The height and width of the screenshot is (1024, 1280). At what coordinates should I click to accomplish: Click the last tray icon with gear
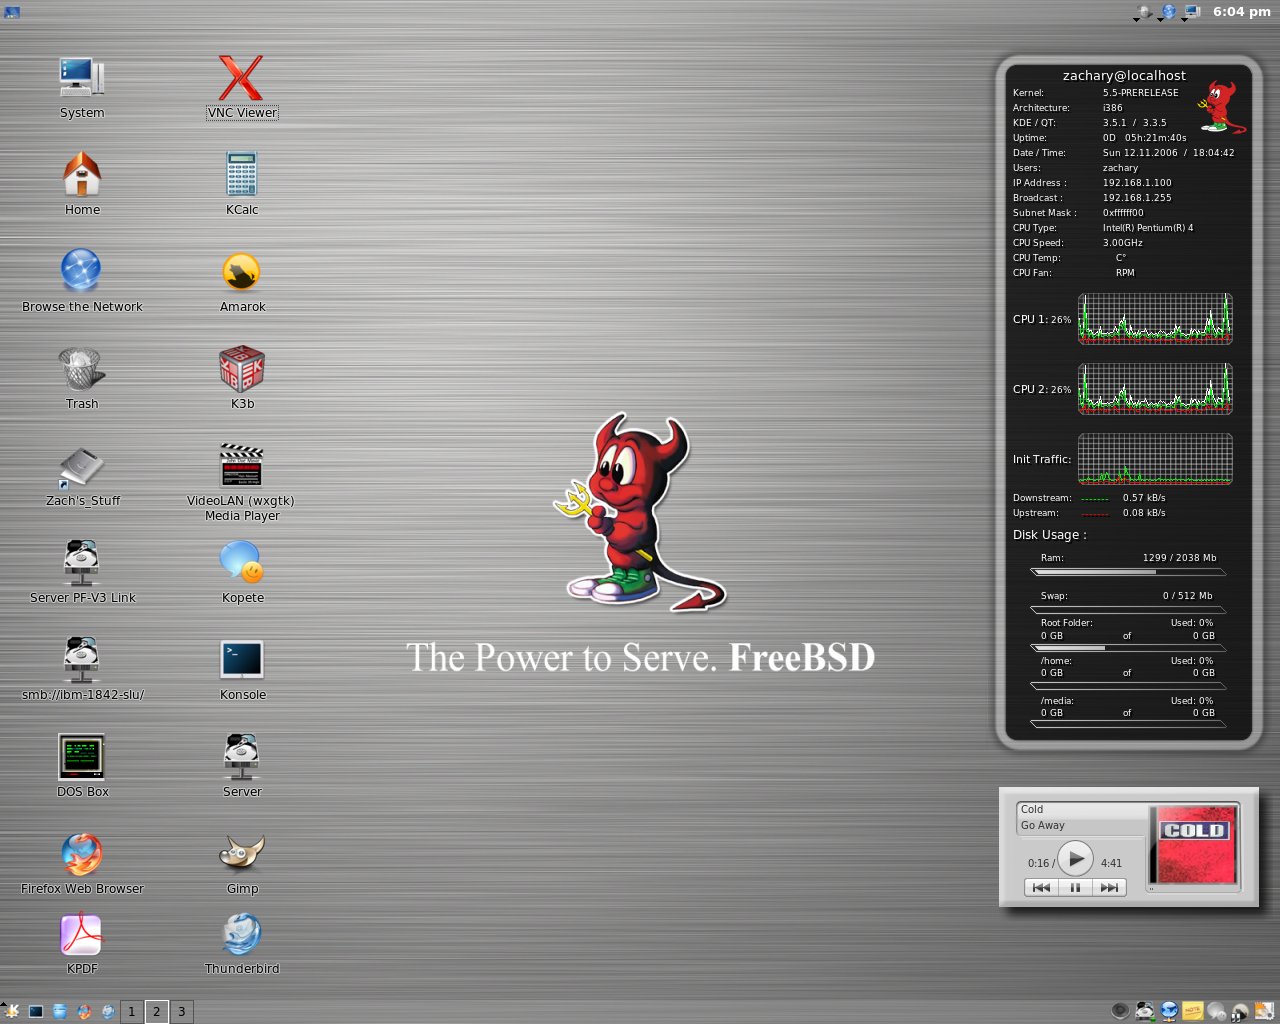point(1264,1011)
